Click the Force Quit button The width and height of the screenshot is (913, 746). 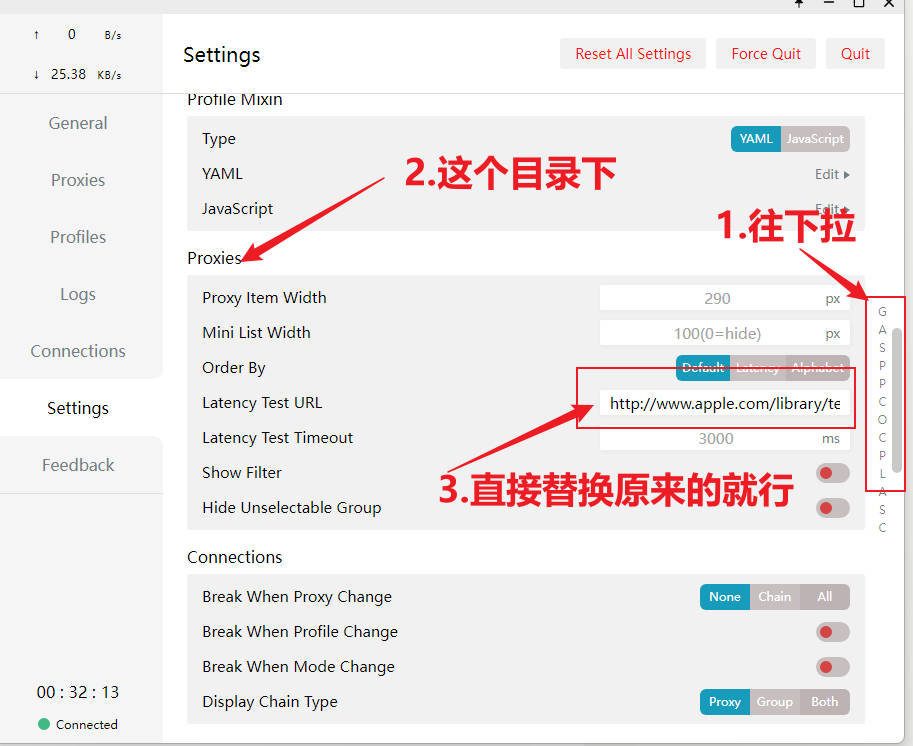pos(766,54)
